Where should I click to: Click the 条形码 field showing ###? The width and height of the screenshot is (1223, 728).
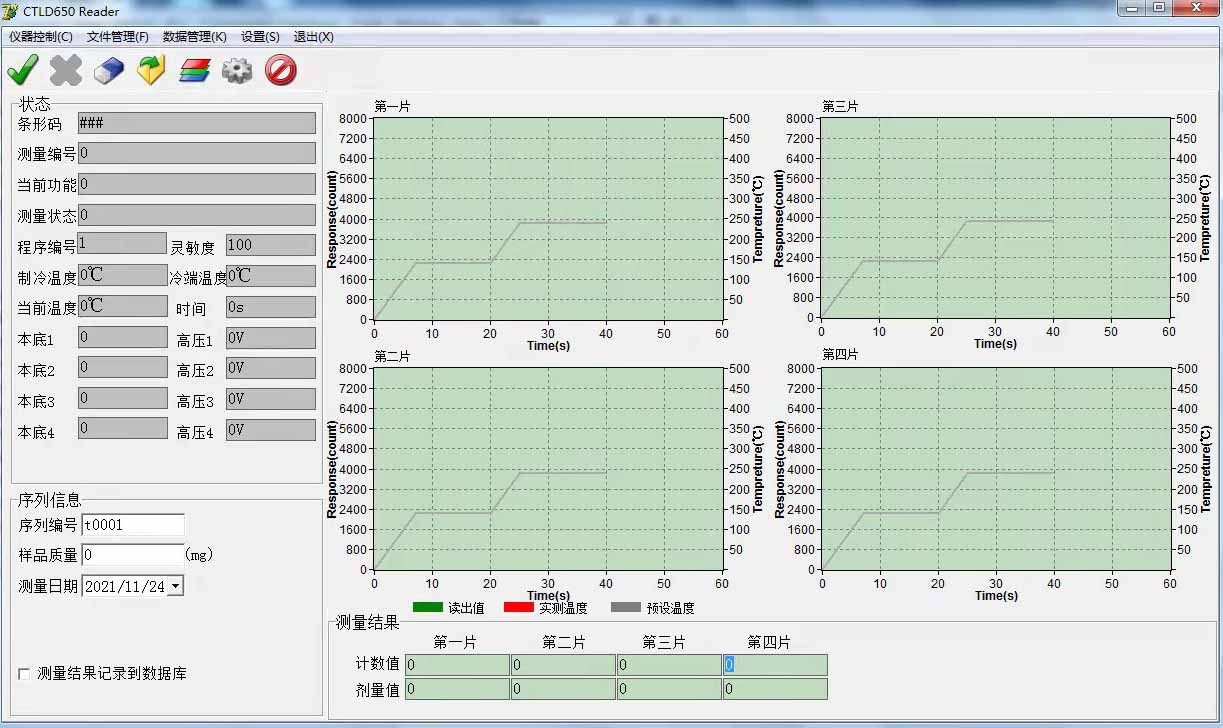(197, 123)
